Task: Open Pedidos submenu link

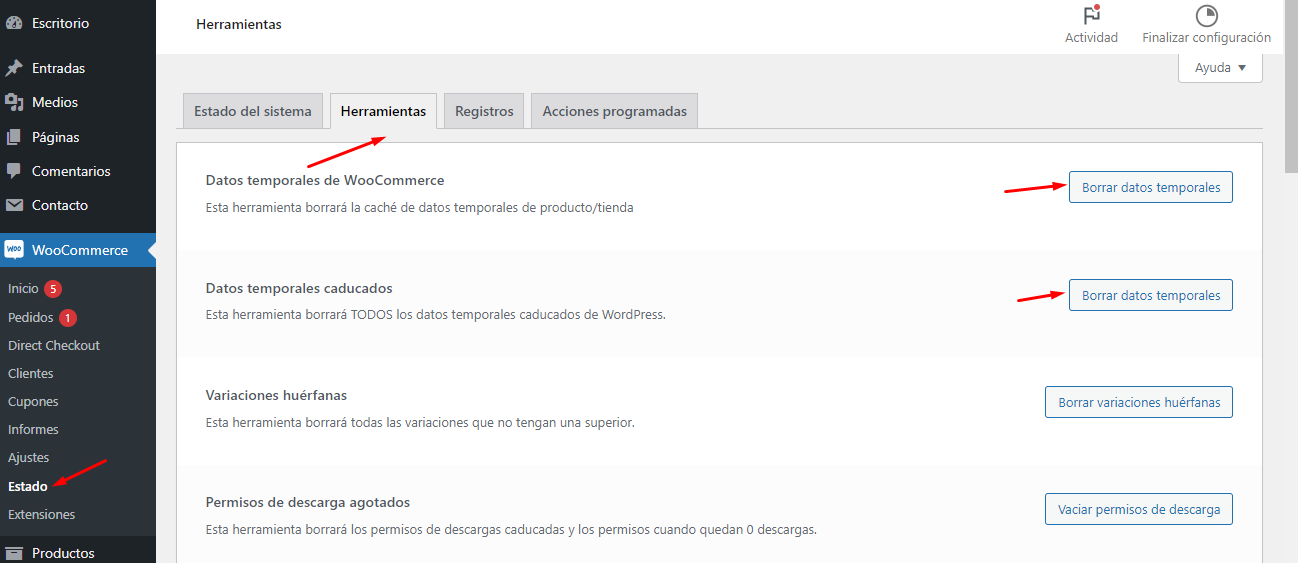Action: pyautogui.click(x=31, y=317)
